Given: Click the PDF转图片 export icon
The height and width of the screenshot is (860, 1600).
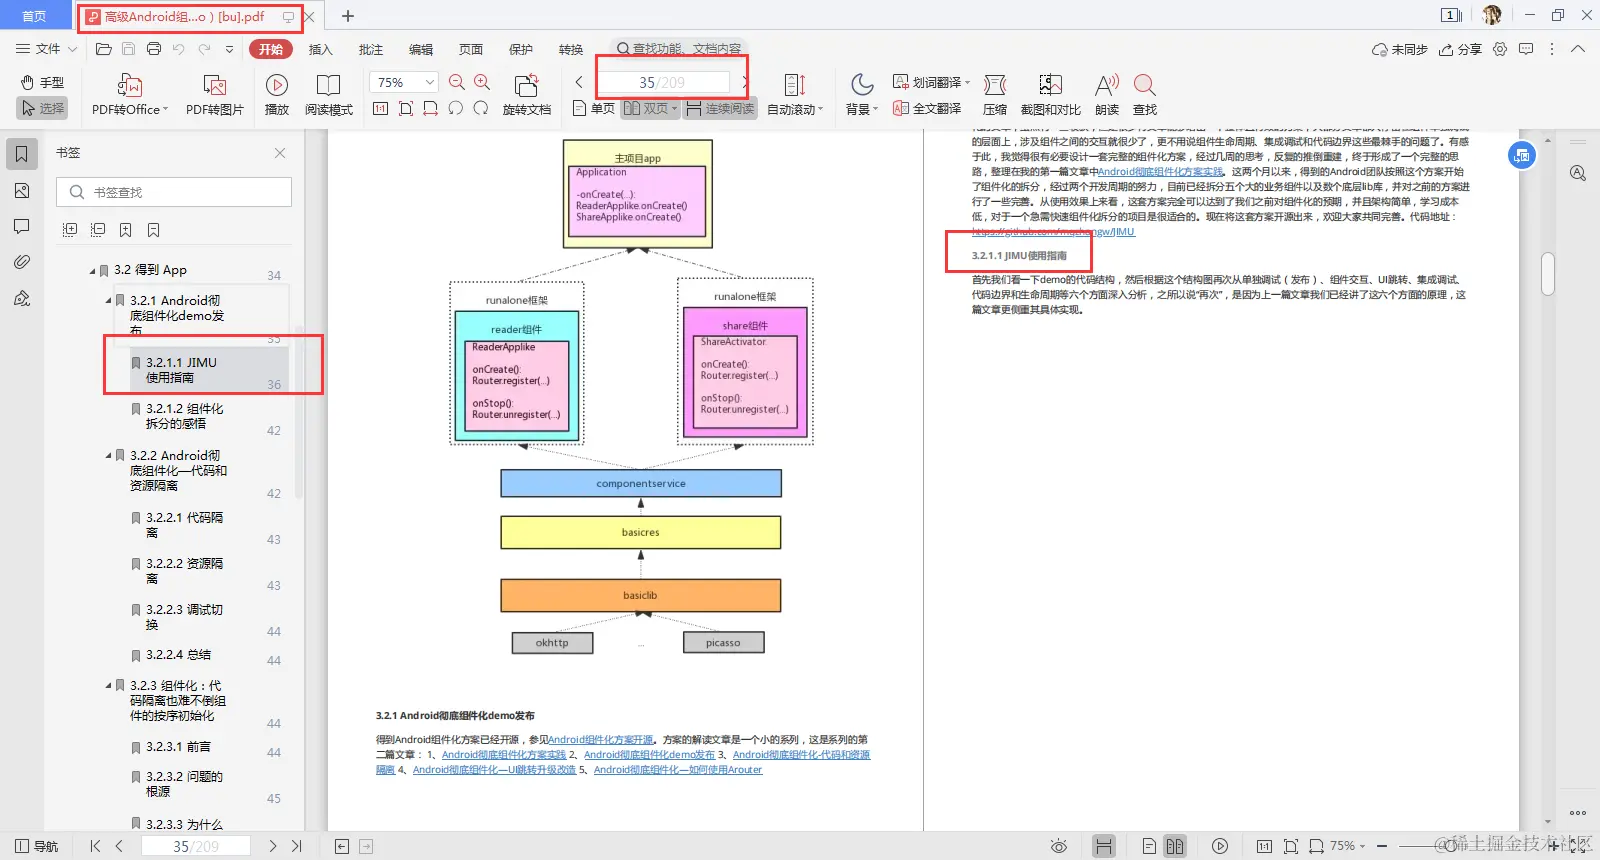Looking at the screenshot, I should coord(214,95).
